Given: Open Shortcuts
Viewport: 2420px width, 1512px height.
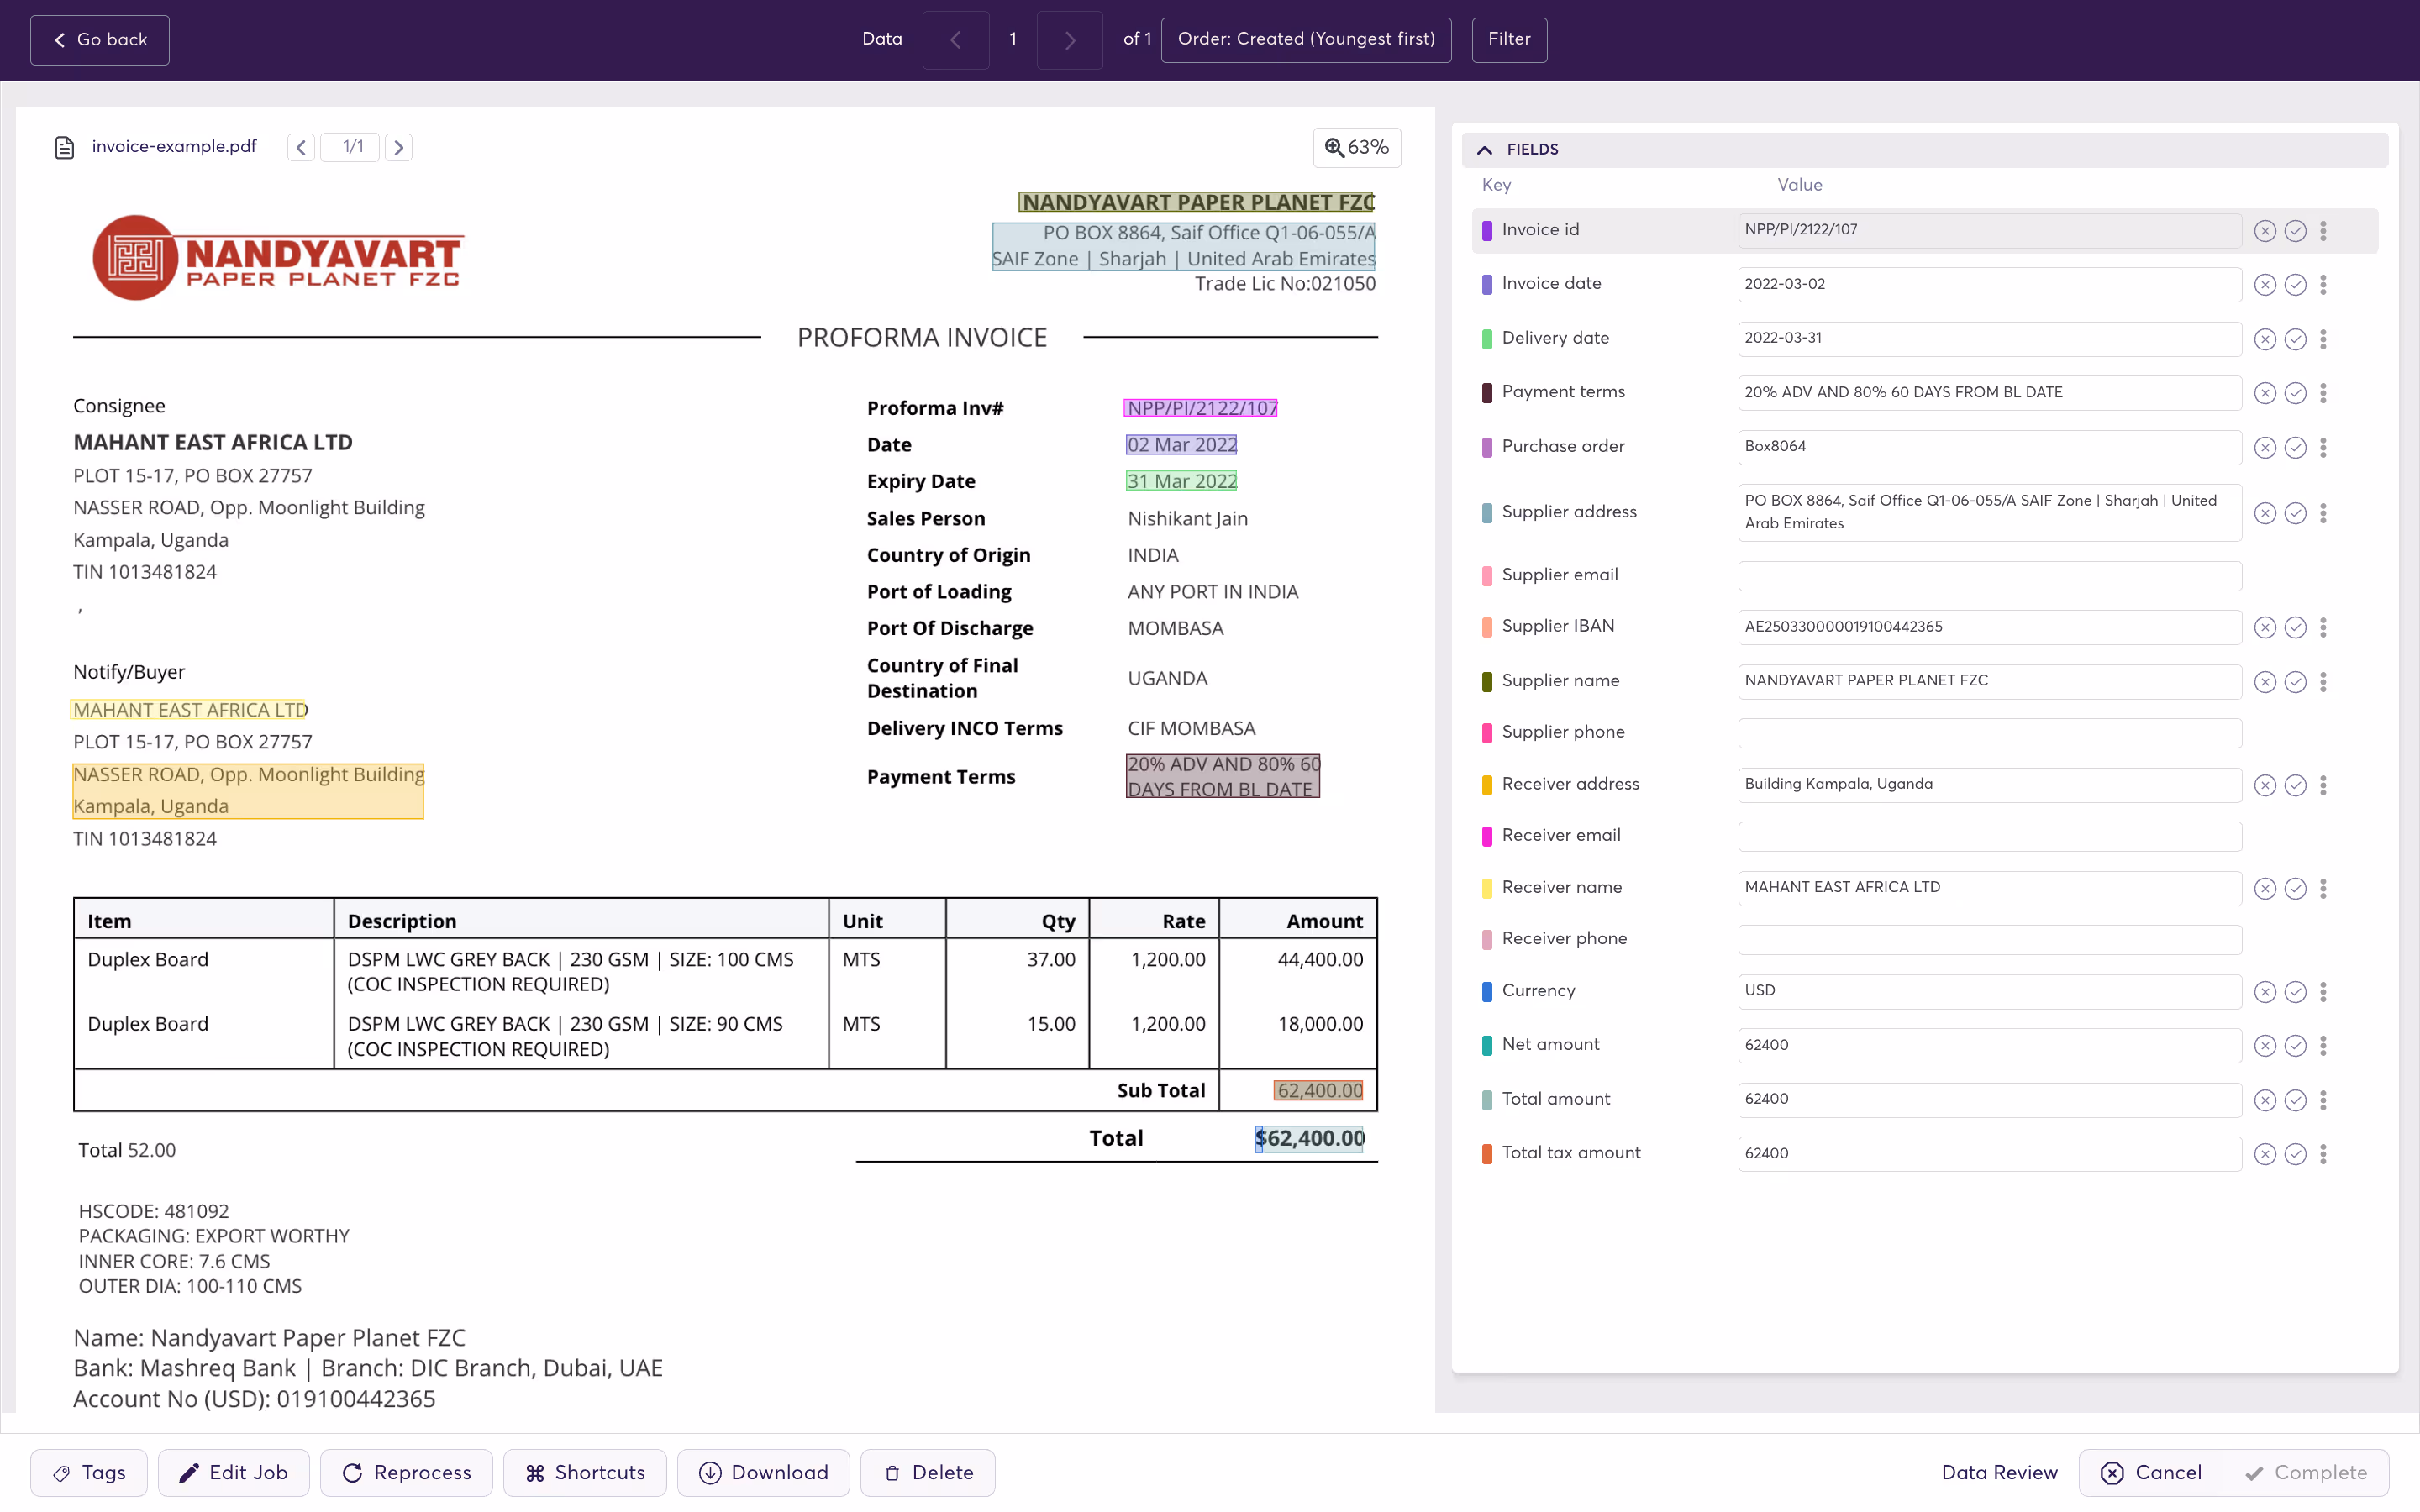Looking at the screenshot, I should pos(585,1472).
